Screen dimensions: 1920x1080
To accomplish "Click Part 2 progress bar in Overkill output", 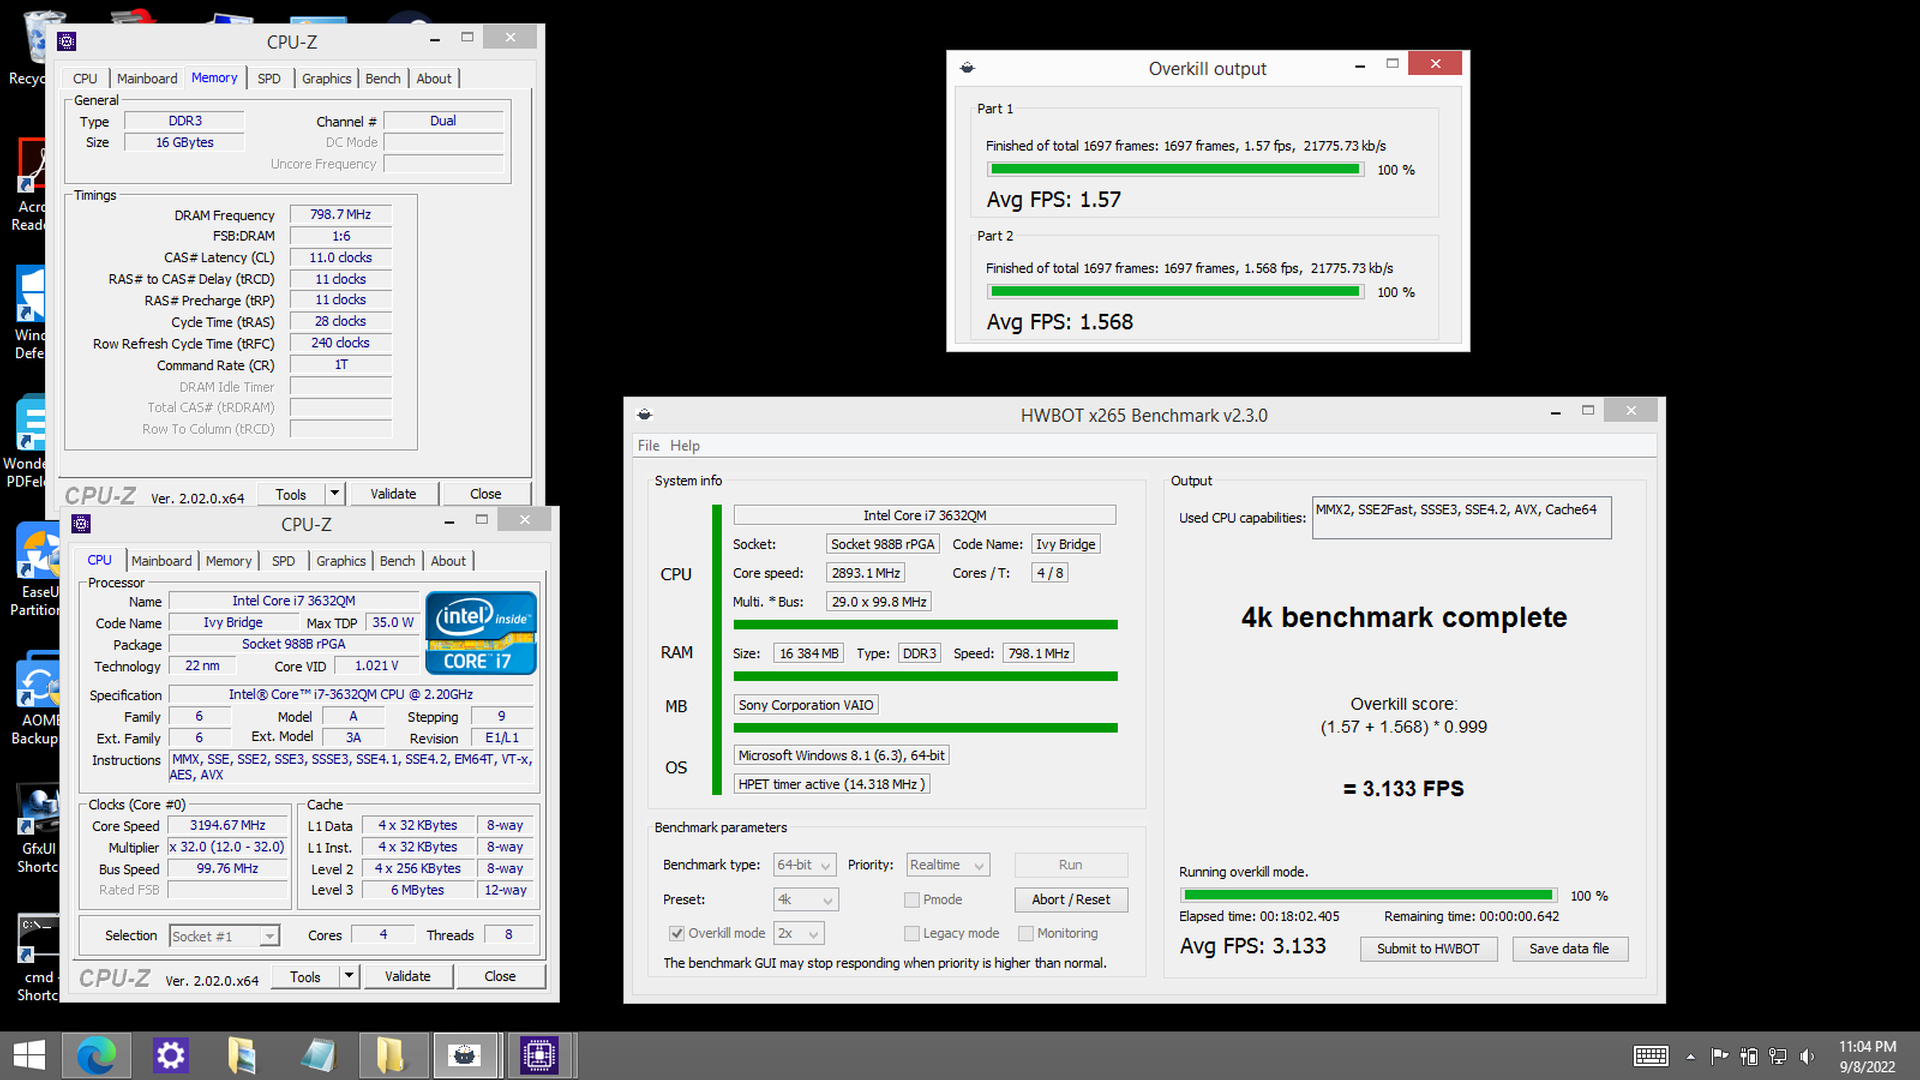I will (1175, 292).
